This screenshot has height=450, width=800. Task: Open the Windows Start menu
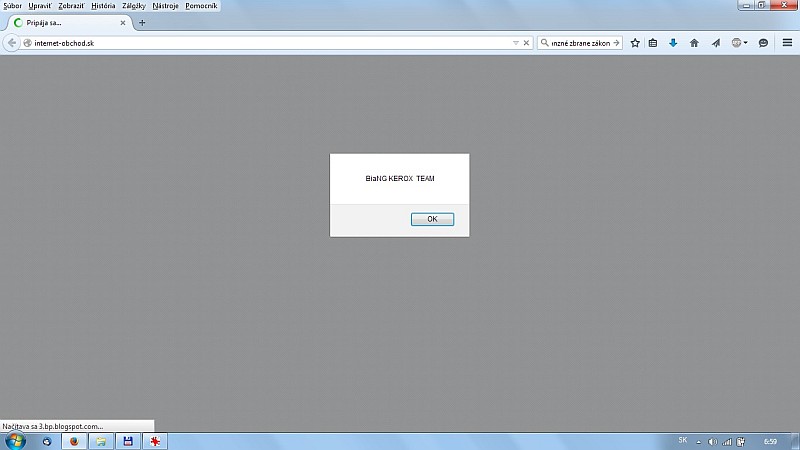tap(14, 440)
